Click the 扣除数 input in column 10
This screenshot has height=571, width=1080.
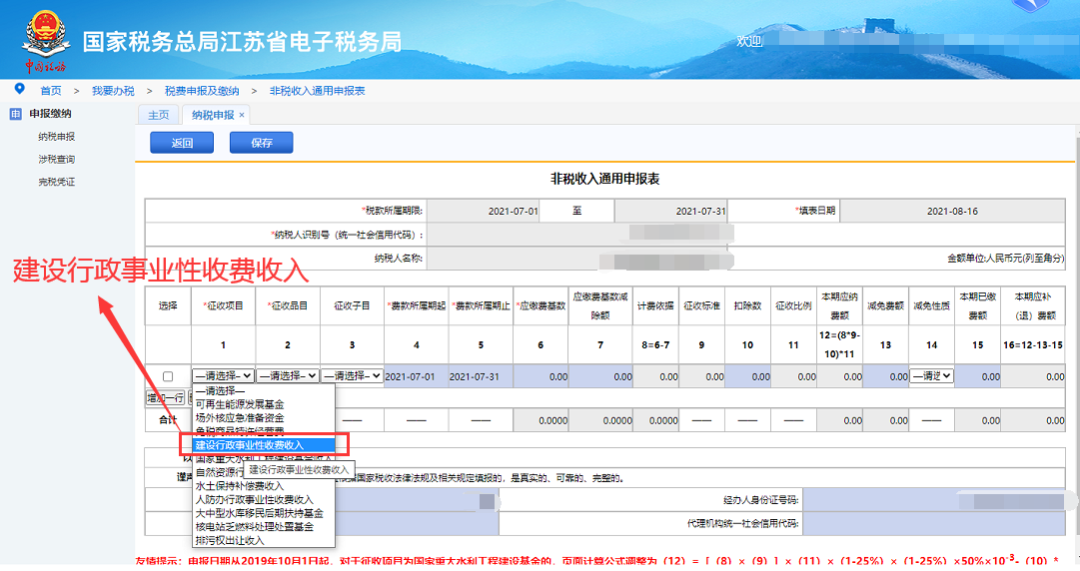[747, 377]
